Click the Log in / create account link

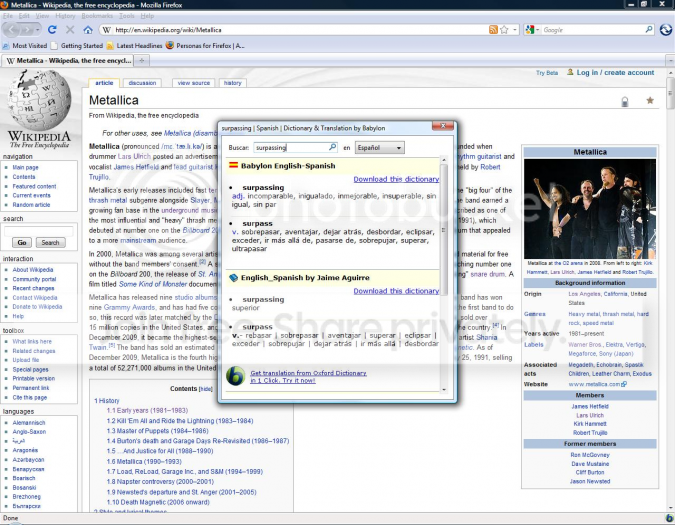pyautogui.click(x=614, y=72)
